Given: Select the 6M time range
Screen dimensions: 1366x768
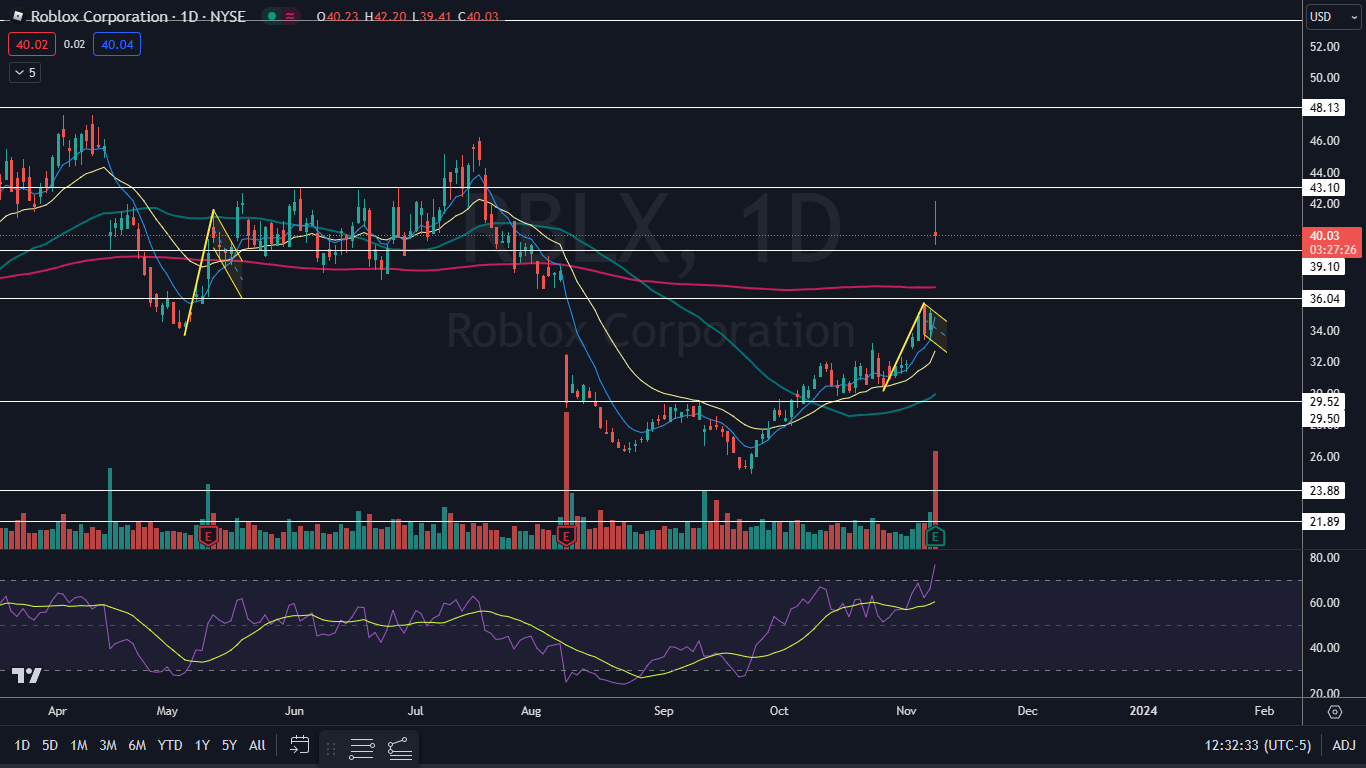Looking at the screenshot, I should [x=138, y=745].
